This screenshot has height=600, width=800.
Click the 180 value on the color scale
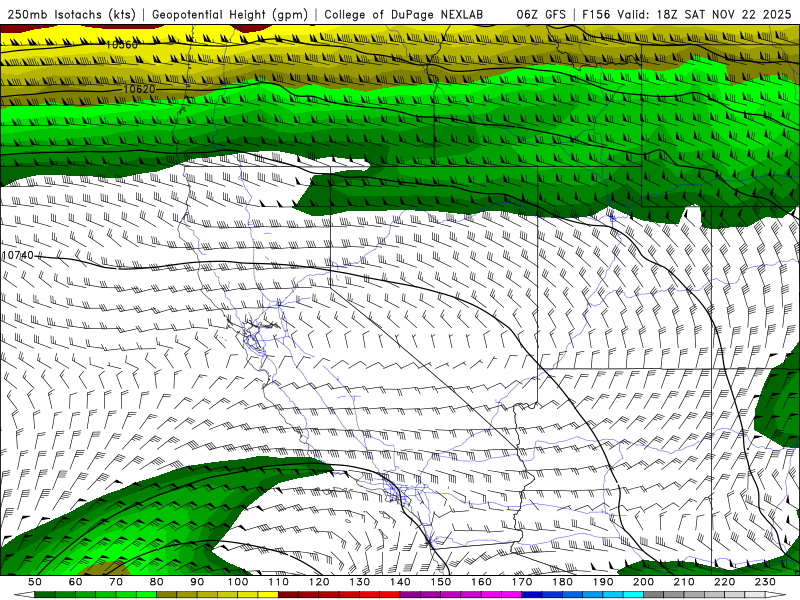click(562, 582)
